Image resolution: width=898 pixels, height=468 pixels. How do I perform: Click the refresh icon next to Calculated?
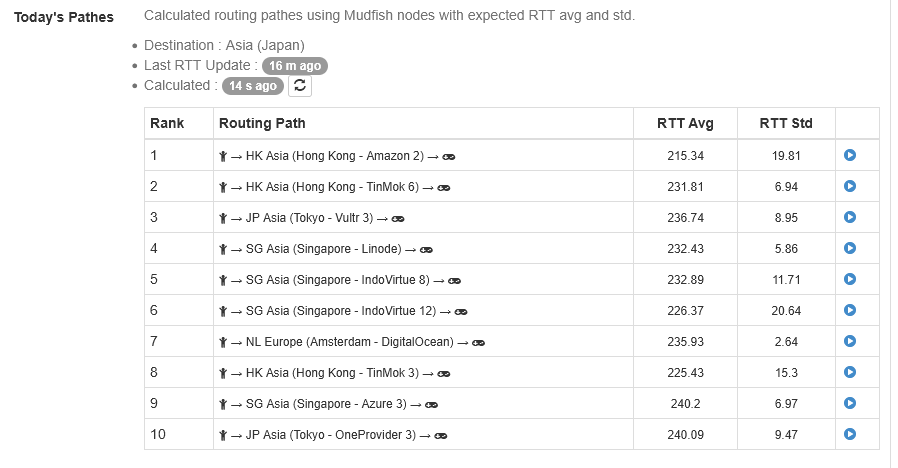(x=300, y=86)
